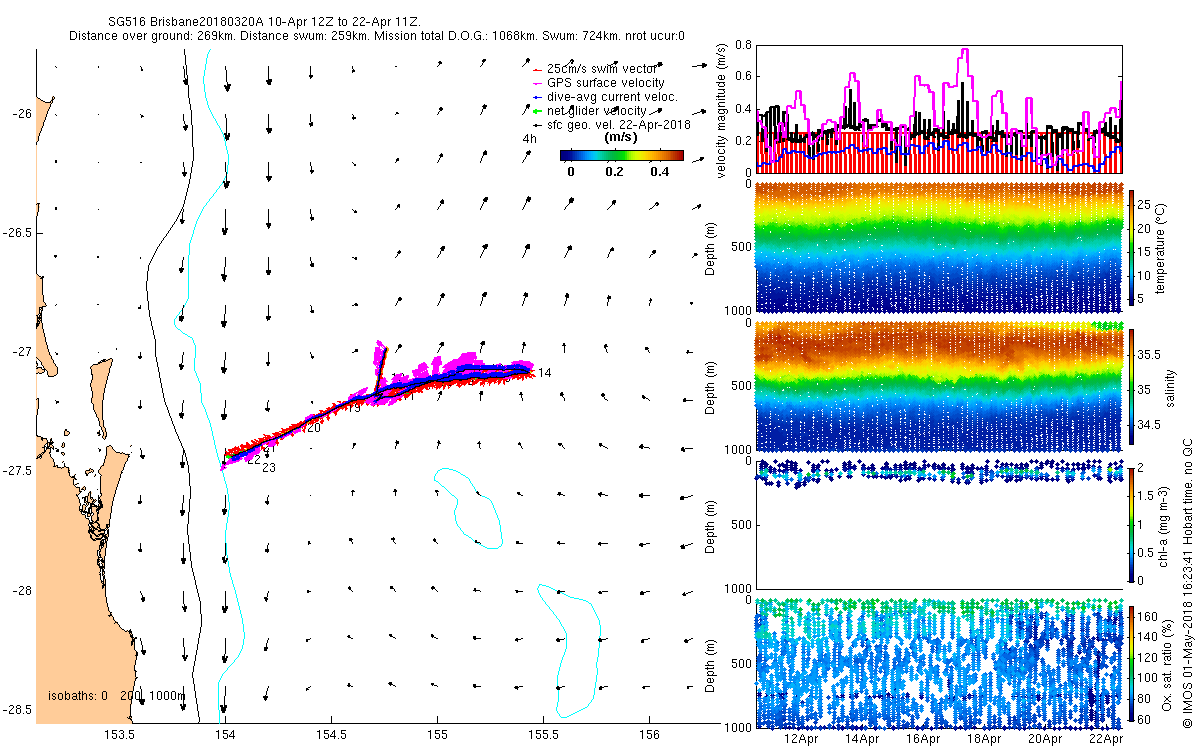Screen dimensions: 1200x750
Task: Click legend entry 'dive-avg current veloc.'
Action: click(613, 96)
